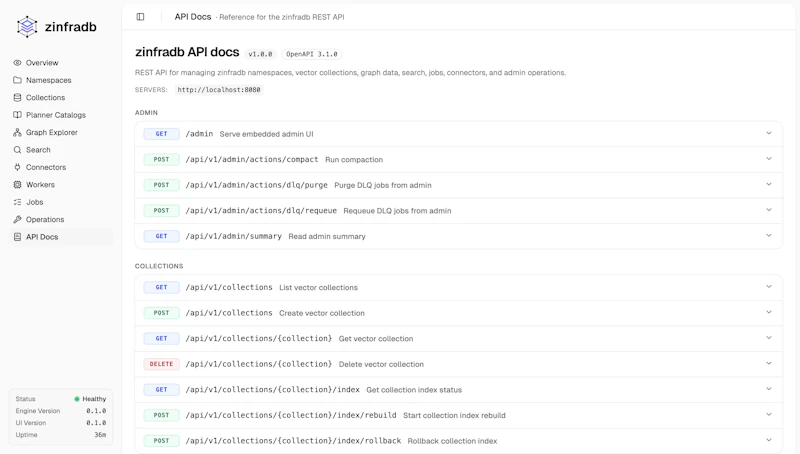The height and width of the screenshot is (454, 800).
Task: Expand List vector collections chevron
Action: (x=768, y=287)
